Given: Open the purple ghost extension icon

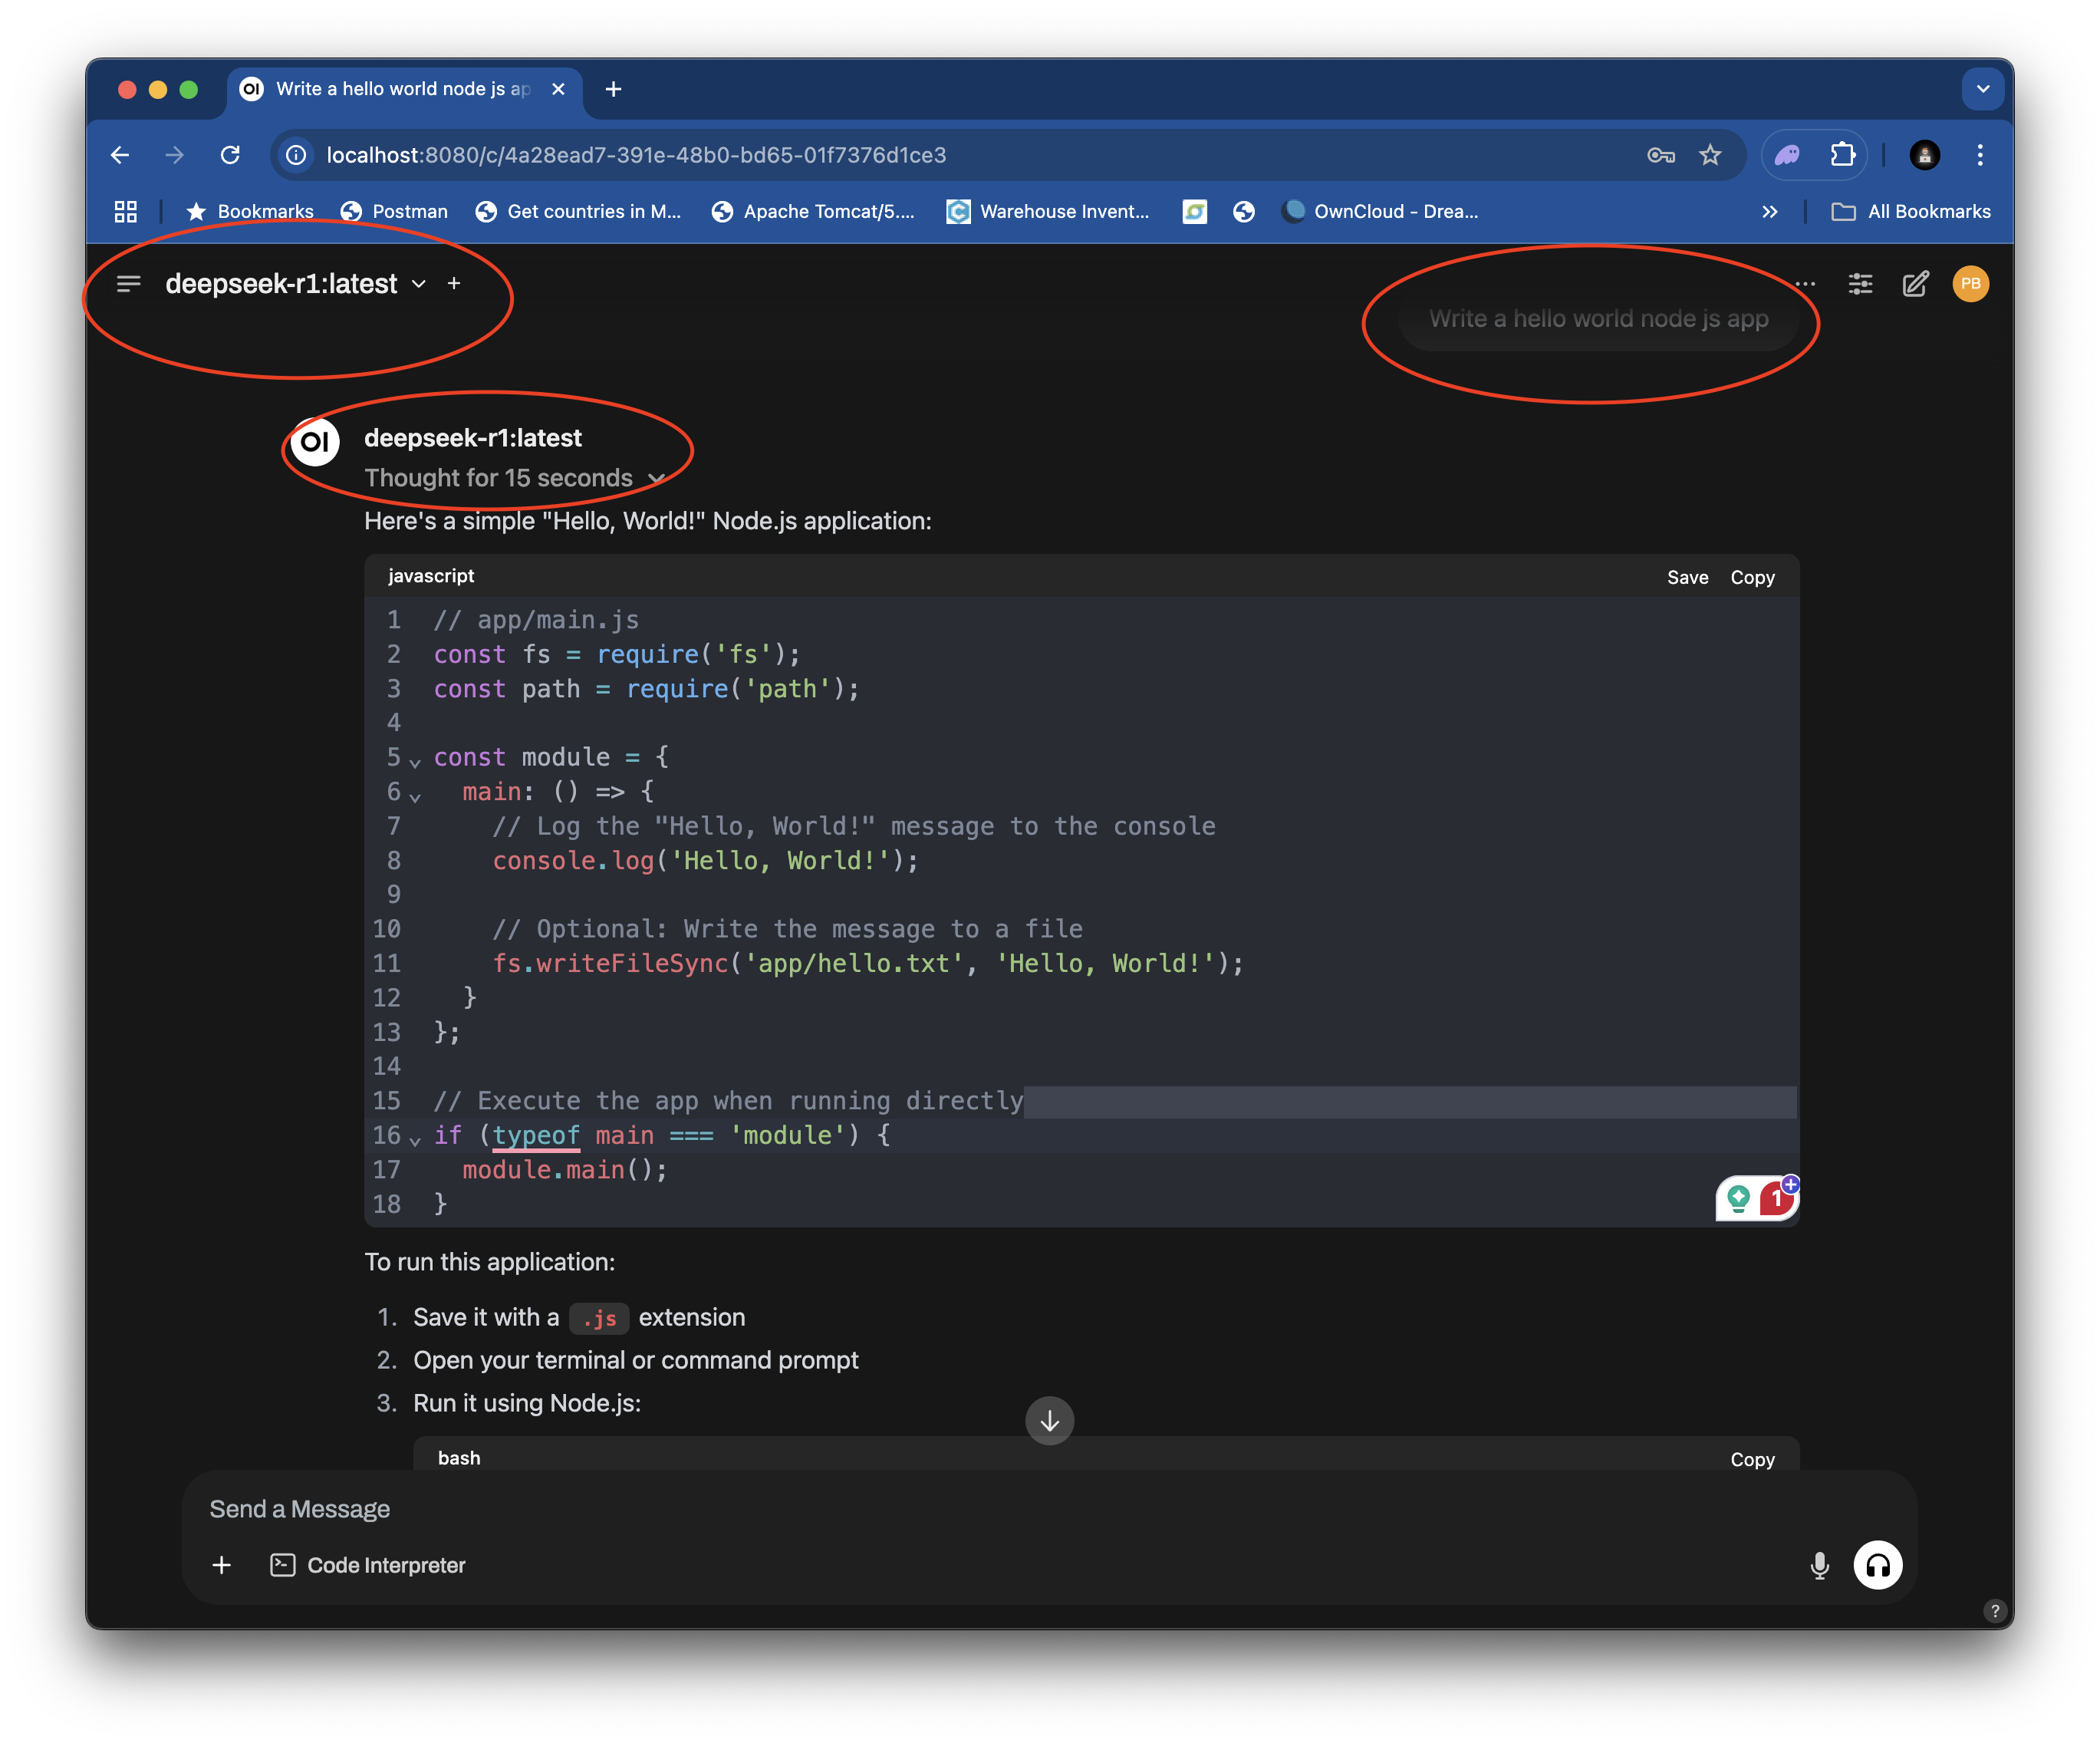Looking at the screenshot, I should pyautogui.click(x=1787, y=155).
